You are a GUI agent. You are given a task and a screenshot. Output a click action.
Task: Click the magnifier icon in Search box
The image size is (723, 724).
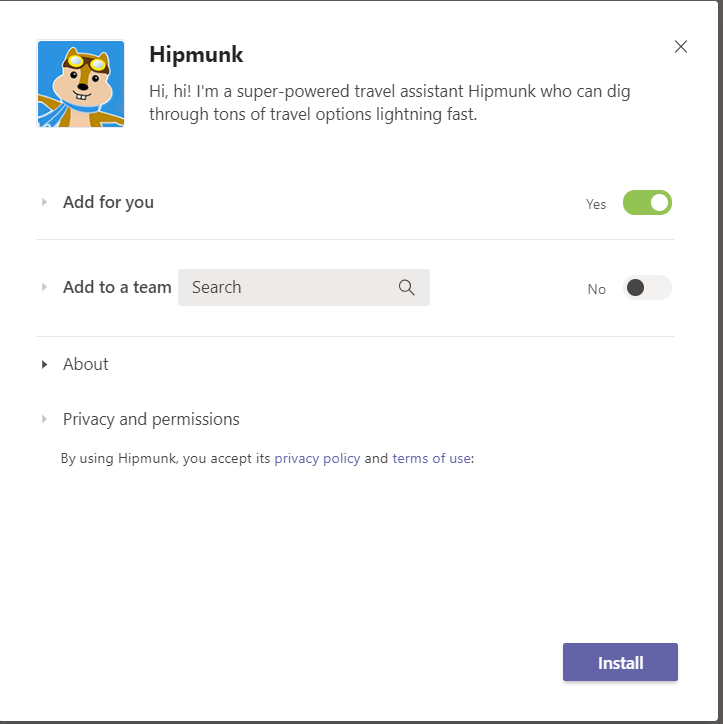click(406, 287)
